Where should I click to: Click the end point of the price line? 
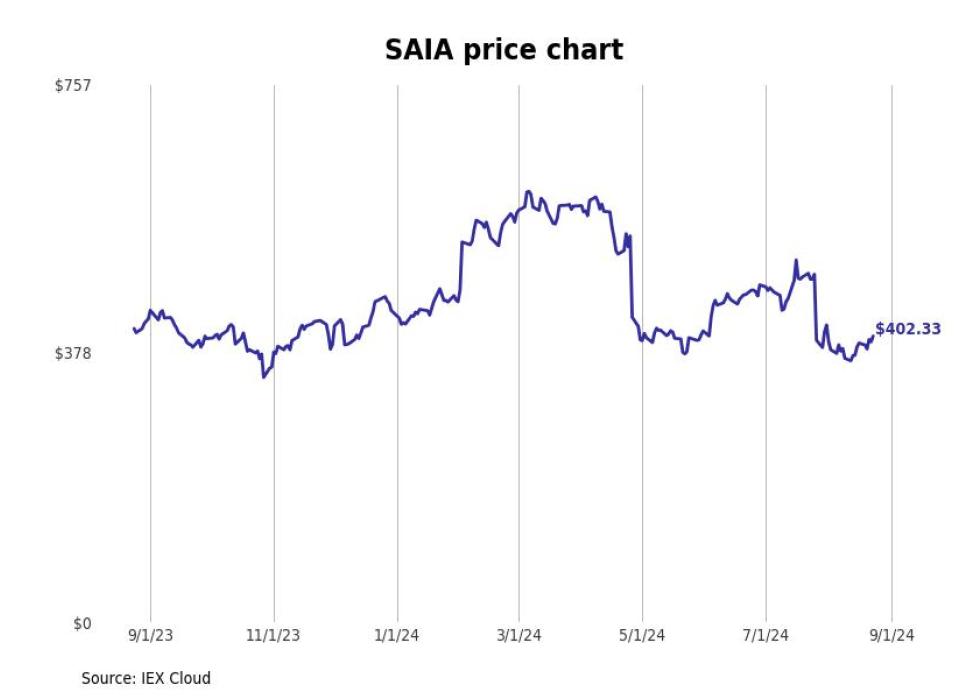(872, 336)
